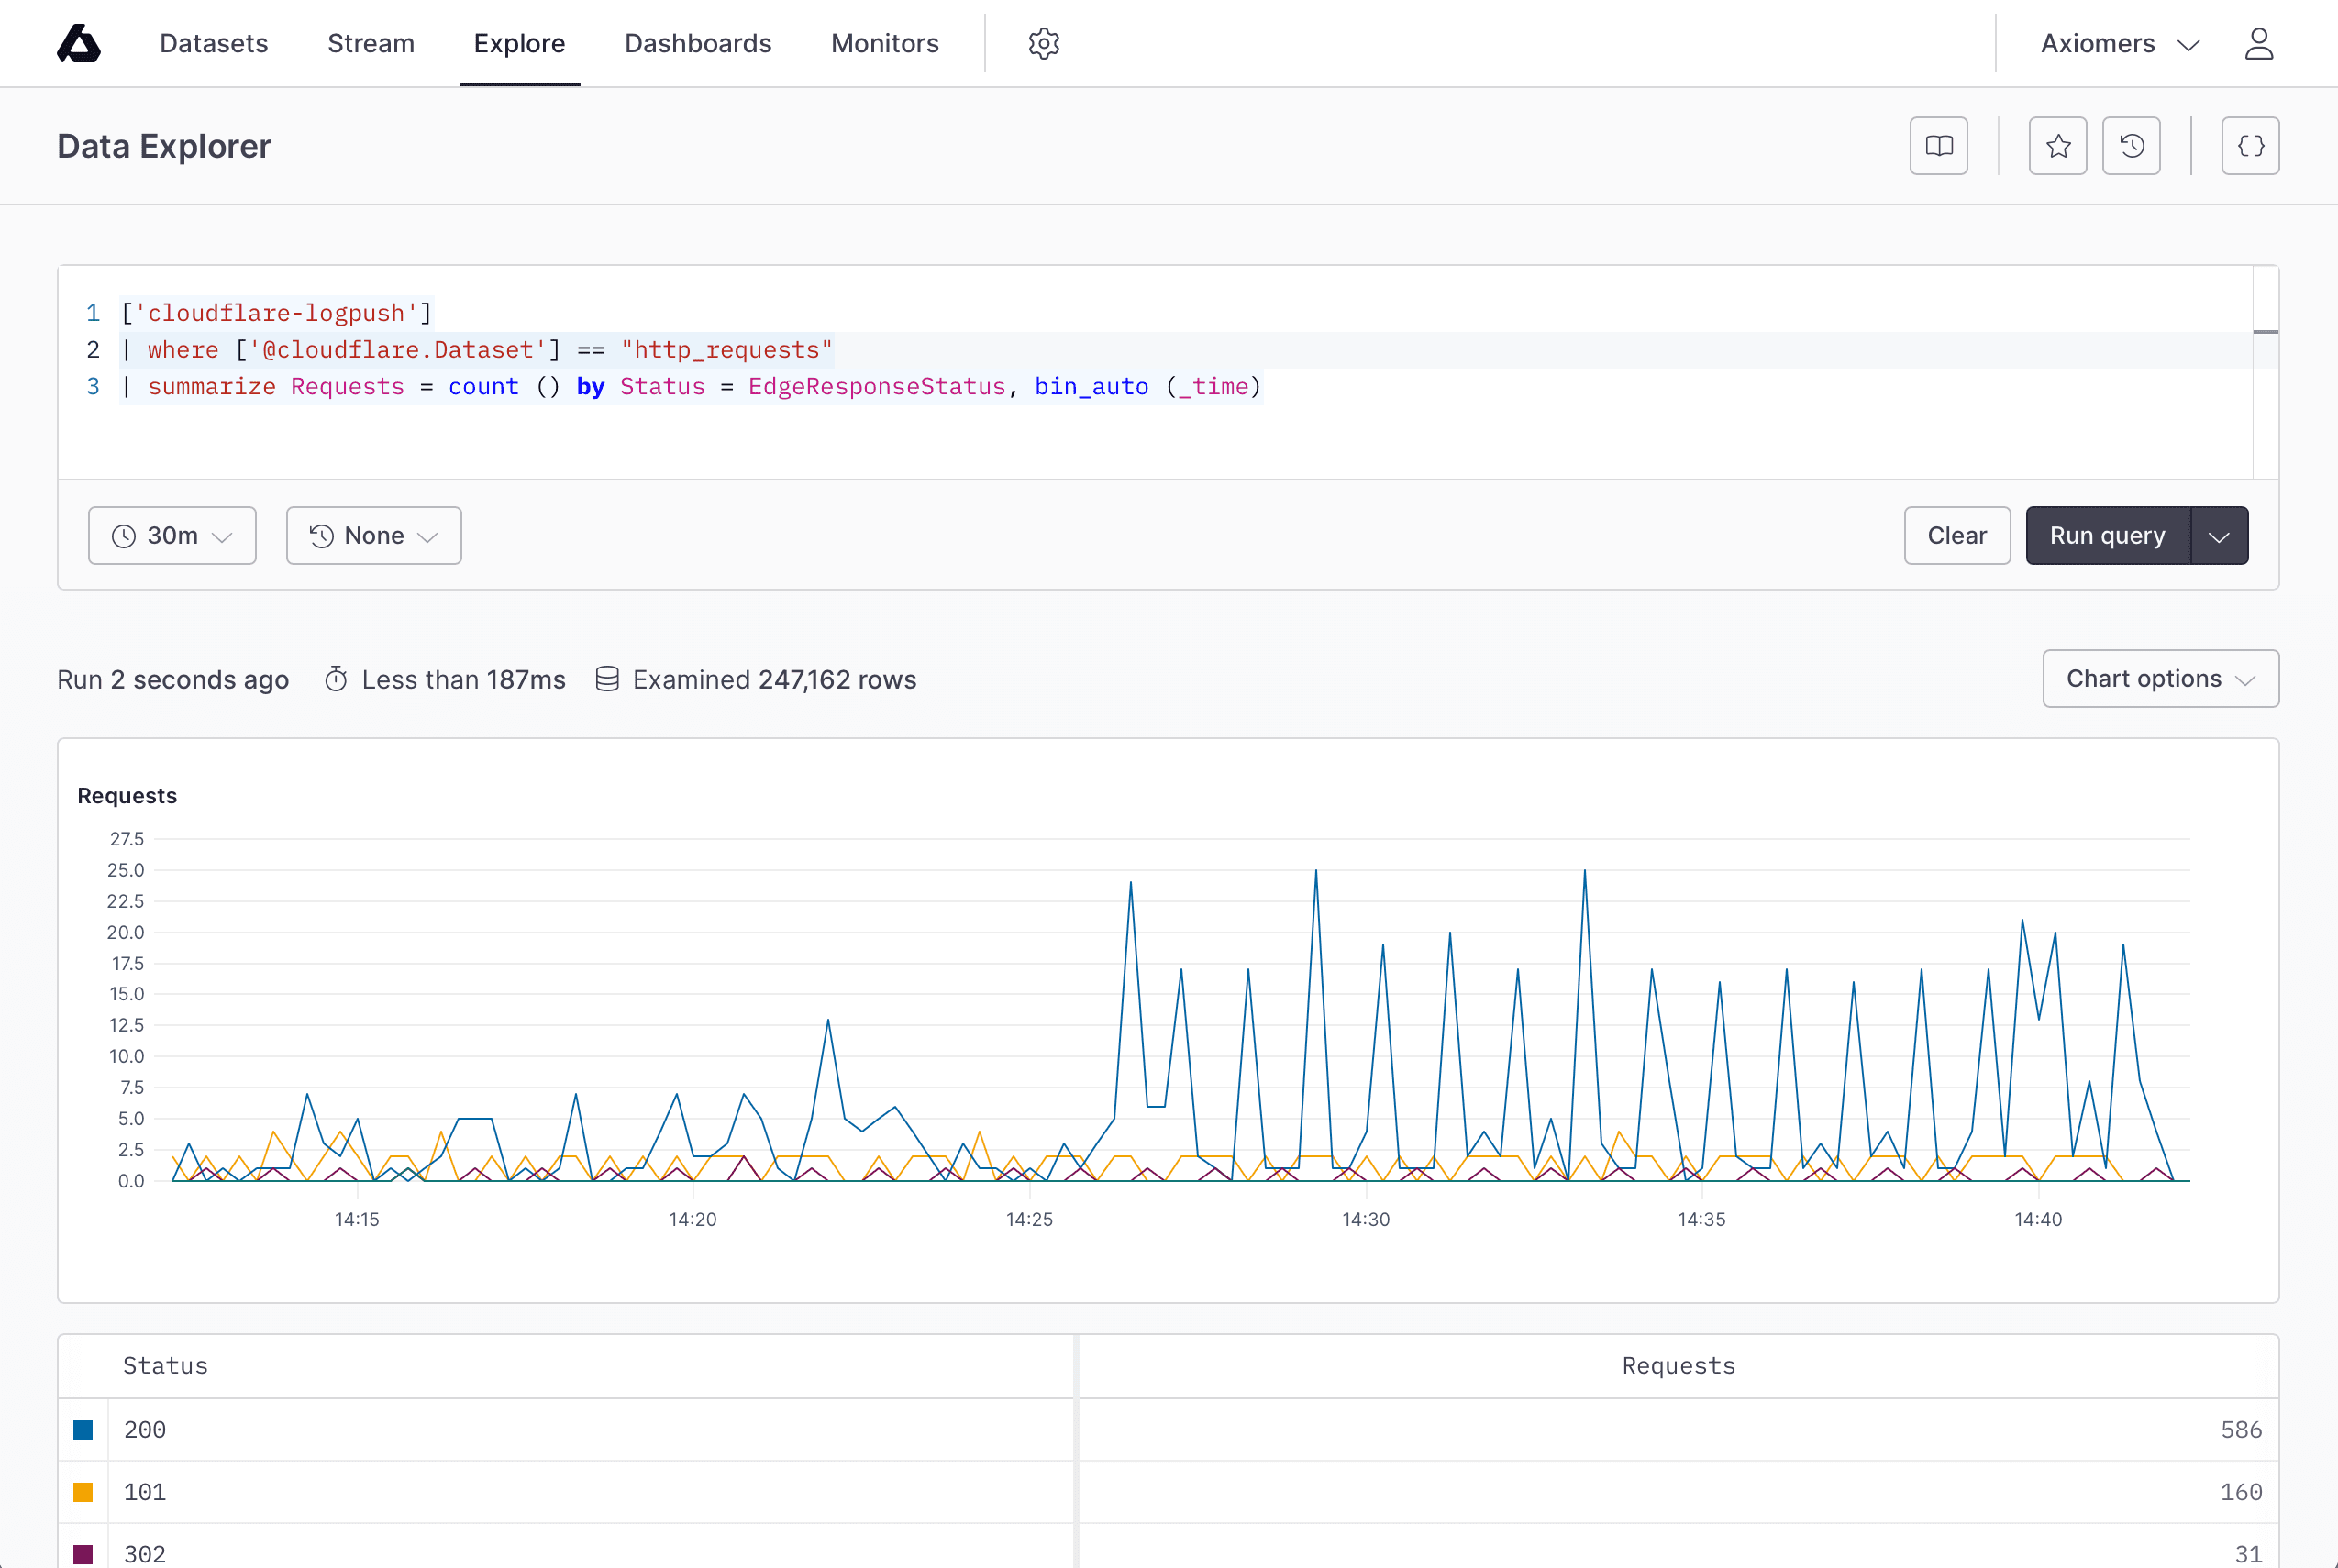Click the query editor scrollbar
The image size is (2338, 1568).
pos(2265,372)
